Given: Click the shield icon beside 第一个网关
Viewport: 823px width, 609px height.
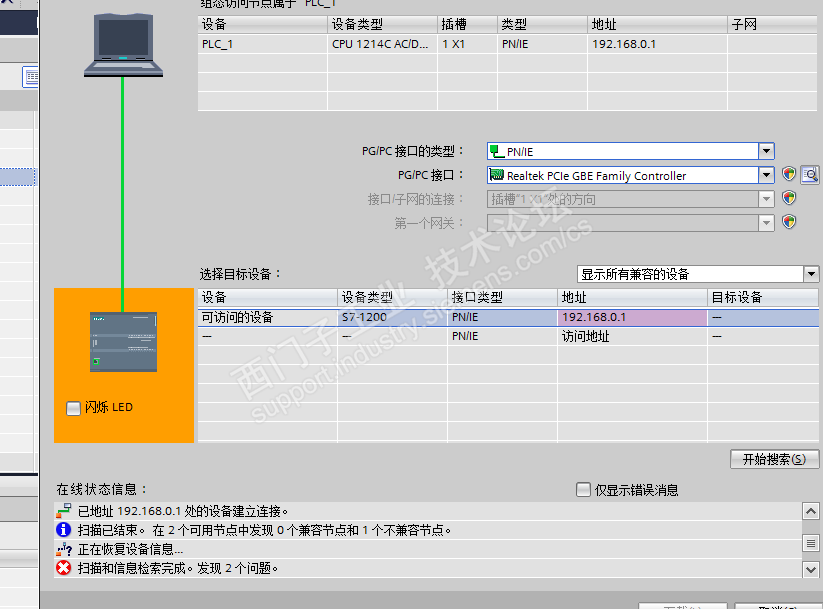Looking at the screenshot, I should (789, 222).
